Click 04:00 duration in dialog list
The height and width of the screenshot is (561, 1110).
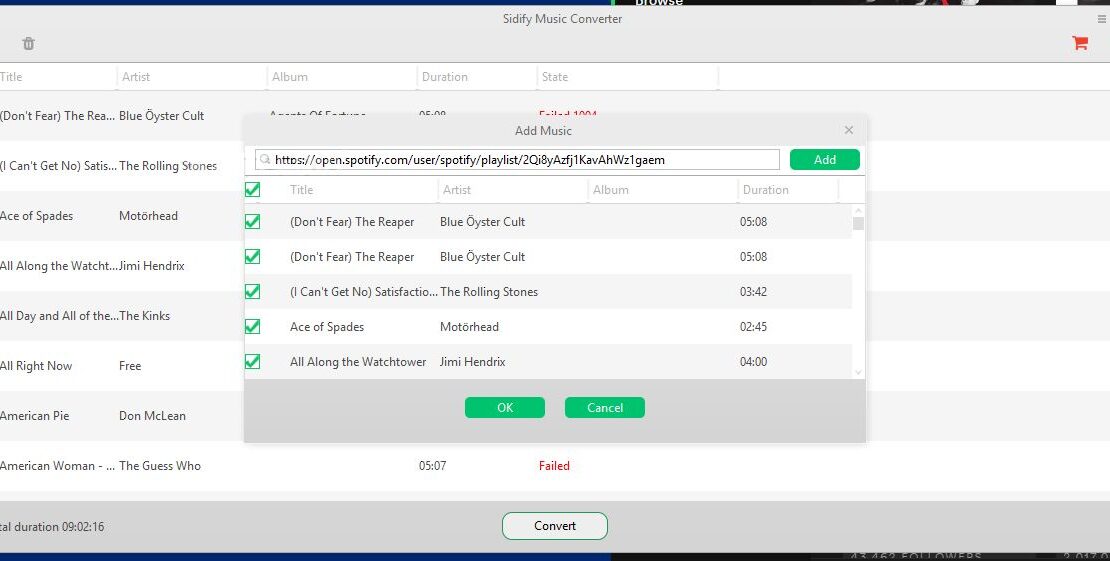coord(753,361)
